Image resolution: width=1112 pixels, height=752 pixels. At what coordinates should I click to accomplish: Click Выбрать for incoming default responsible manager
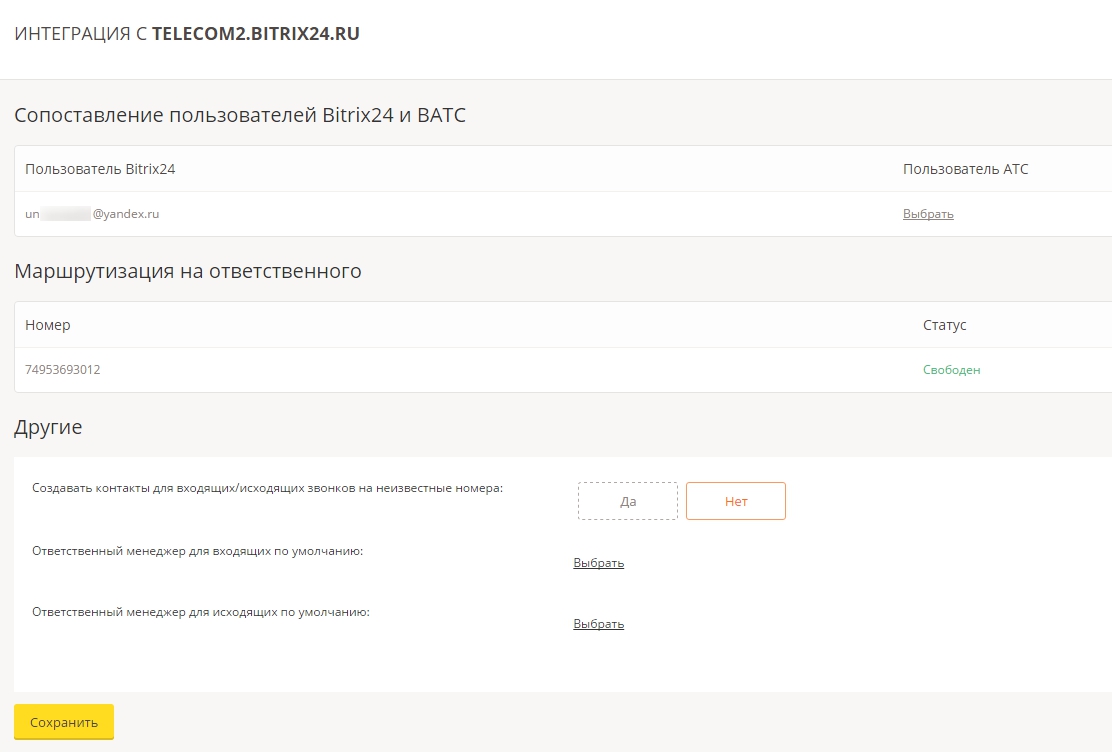coord(598,562)
